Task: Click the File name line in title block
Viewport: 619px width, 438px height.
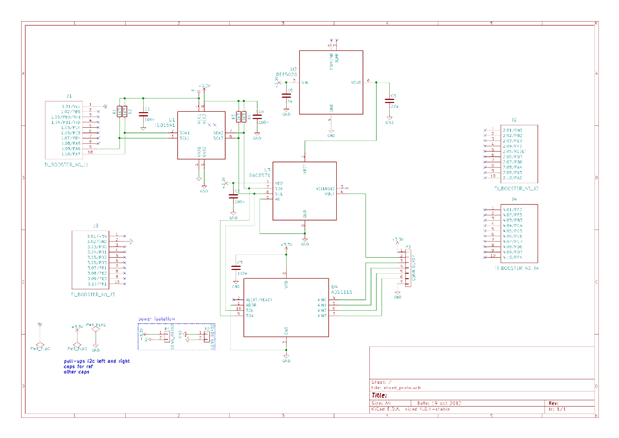Action: pos(396,388)
